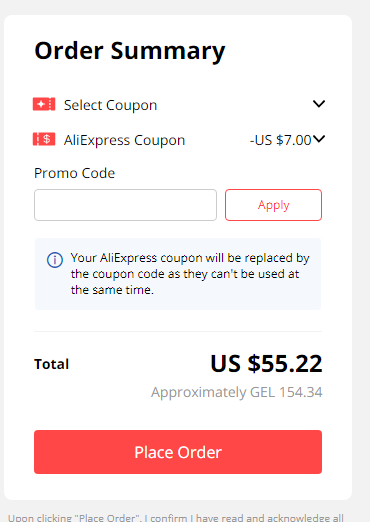This screenshot has height=522, width=370.
Task: Focus the Promo Code input field
Action: (x=125, y=205)
